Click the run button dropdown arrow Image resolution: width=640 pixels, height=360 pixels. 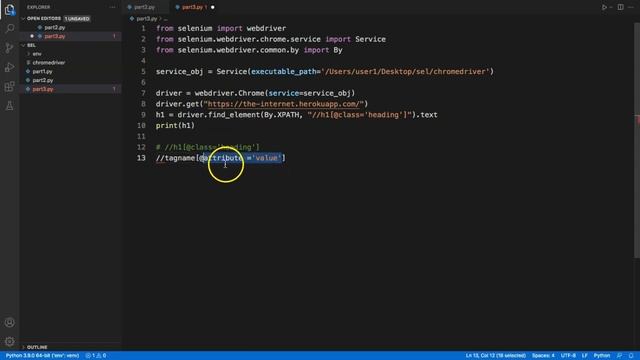coord(611,7)
